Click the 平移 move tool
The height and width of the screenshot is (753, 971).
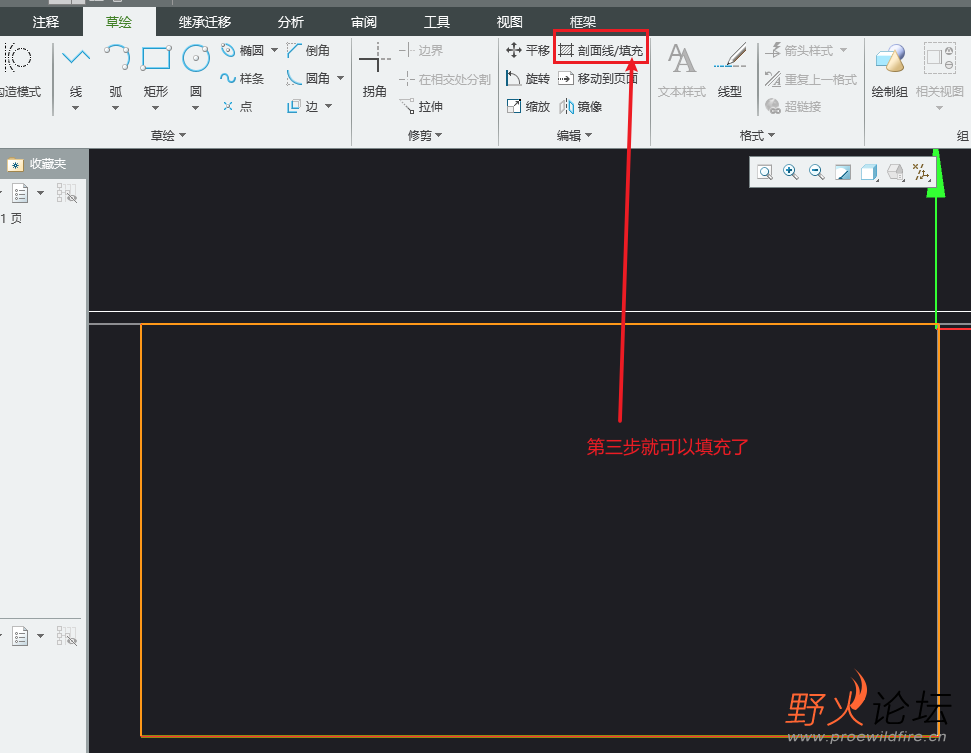[x=528, y=50]
